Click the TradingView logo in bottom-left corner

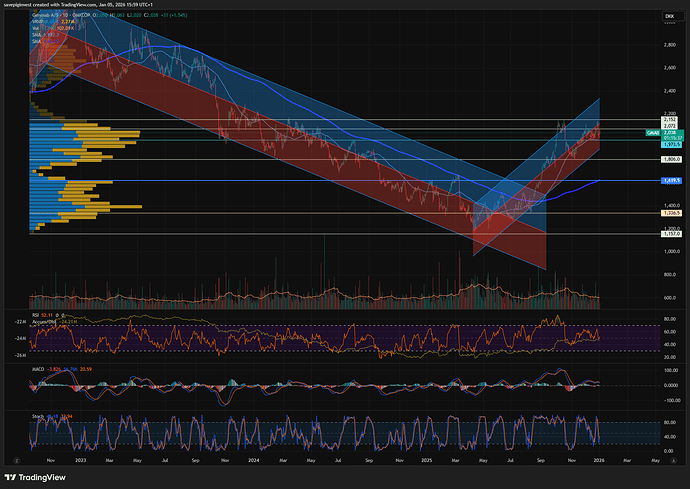[x=36, y=476]
